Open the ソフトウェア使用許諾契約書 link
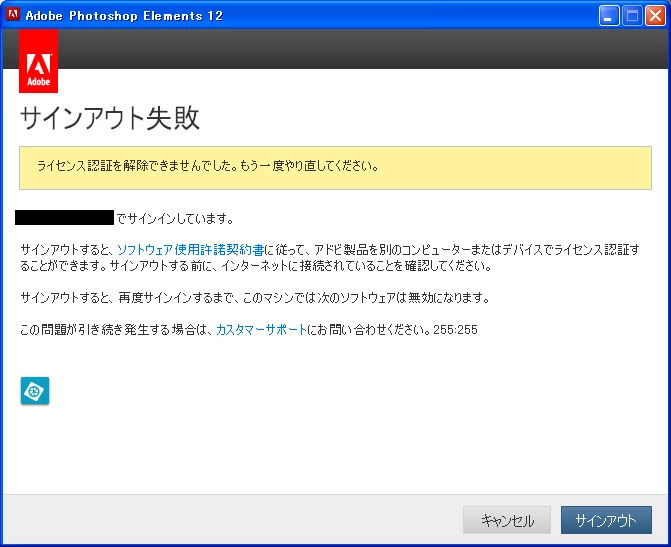 pos(190,250)
